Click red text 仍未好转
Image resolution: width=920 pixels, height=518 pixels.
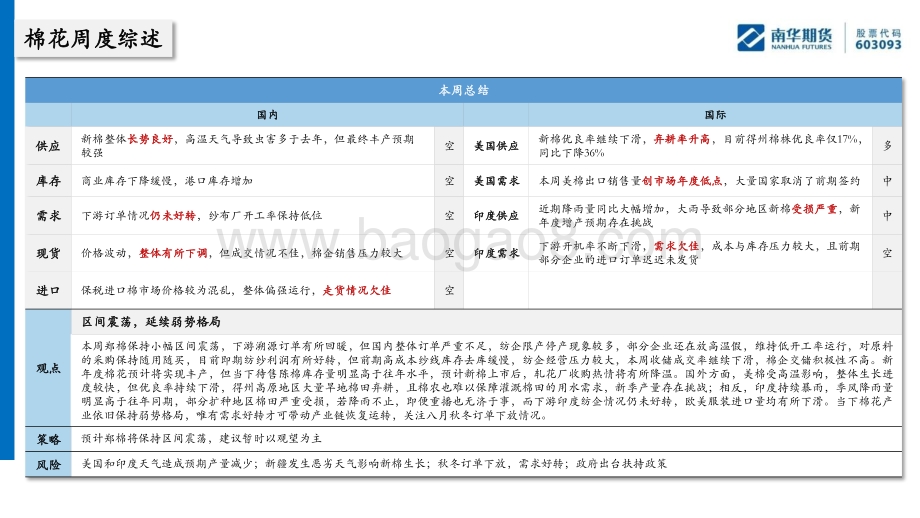(172, 216)
